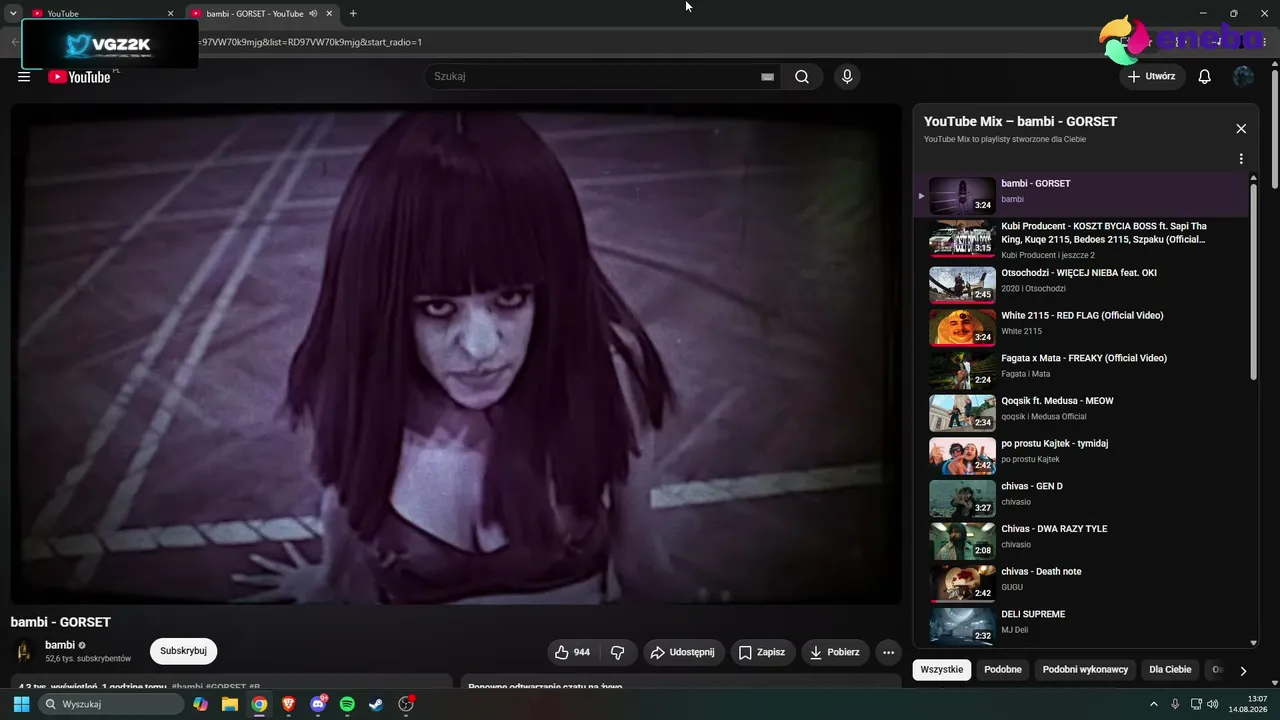Download video with Pobierz button

pos(835,652)
